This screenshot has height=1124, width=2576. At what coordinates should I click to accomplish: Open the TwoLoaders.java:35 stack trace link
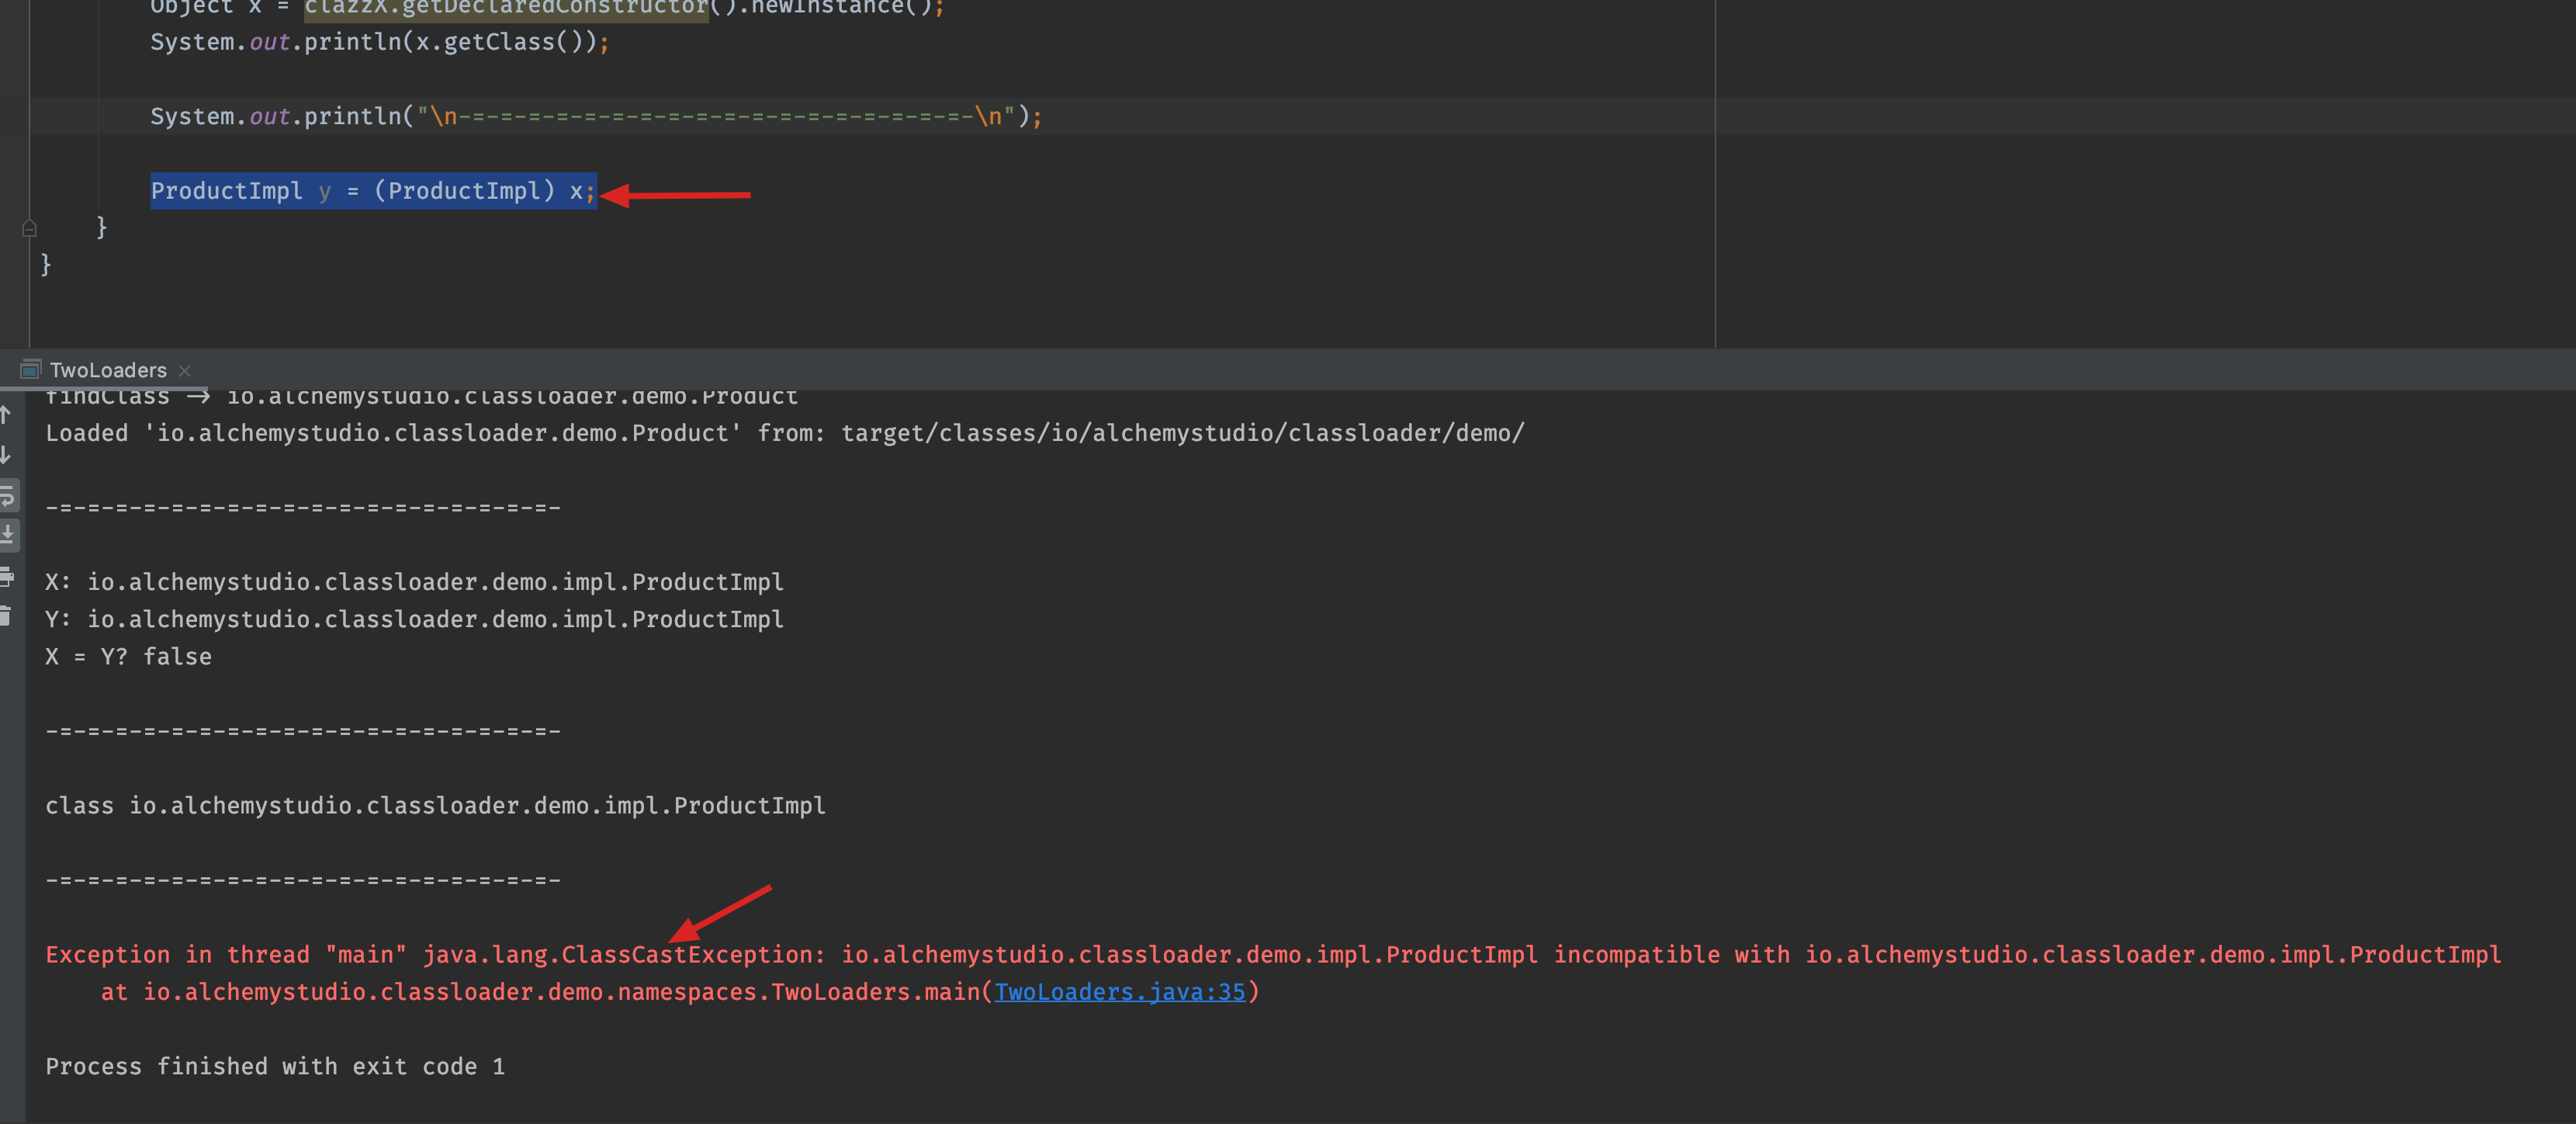(x=1119, y=992)
